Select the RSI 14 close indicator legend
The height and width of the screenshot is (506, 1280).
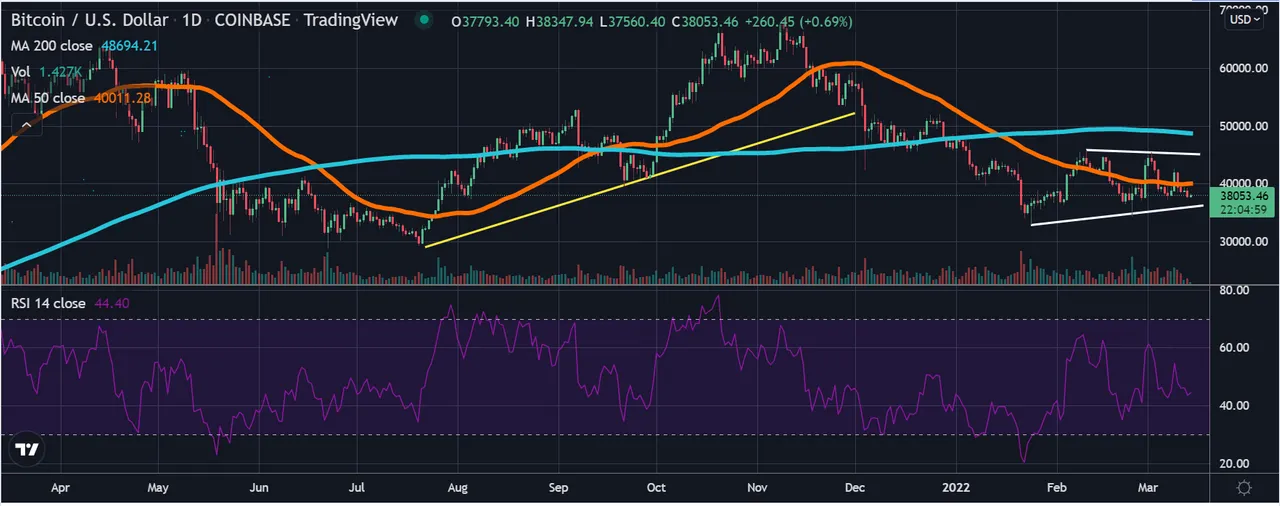(49, 303)
